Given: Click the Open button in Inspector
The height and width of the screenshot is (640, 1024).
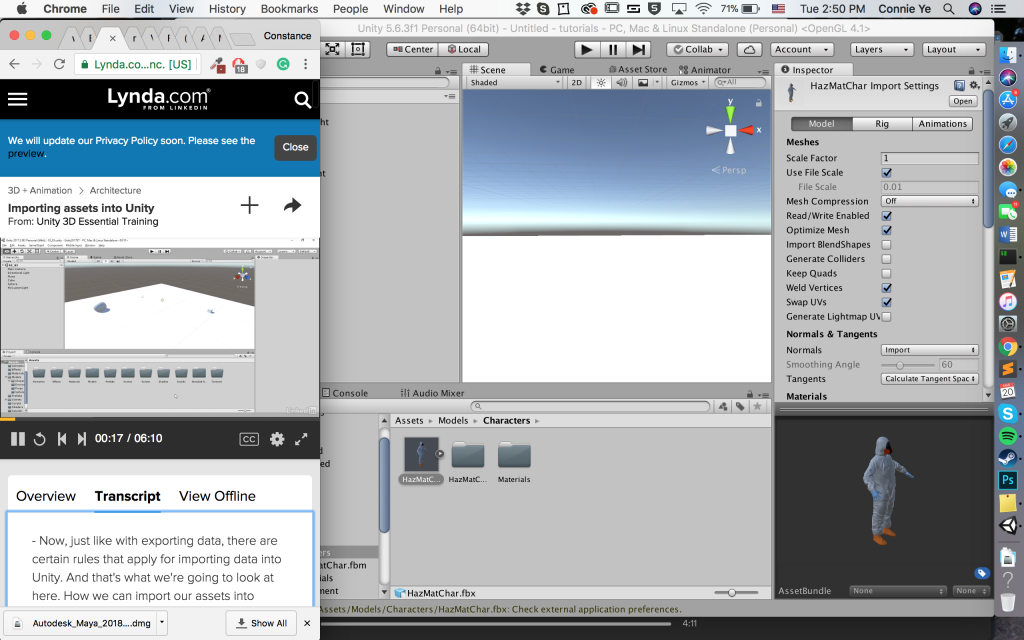Looking at the screenshot, I should click(x=963, y=101).
